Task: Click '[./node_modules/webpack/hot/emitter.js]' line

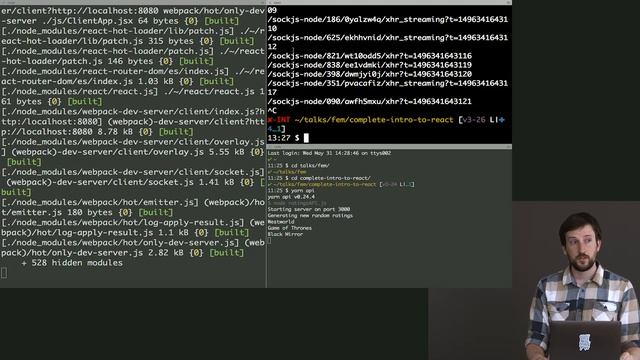Action: (133, 202)
